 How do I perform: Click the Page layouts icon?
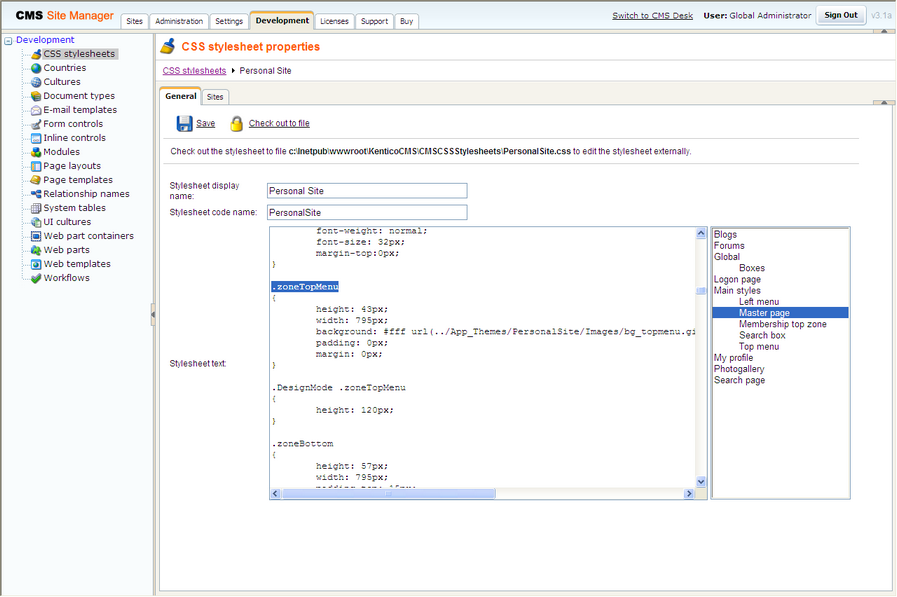pyautogui.click(x=36, y=166)
